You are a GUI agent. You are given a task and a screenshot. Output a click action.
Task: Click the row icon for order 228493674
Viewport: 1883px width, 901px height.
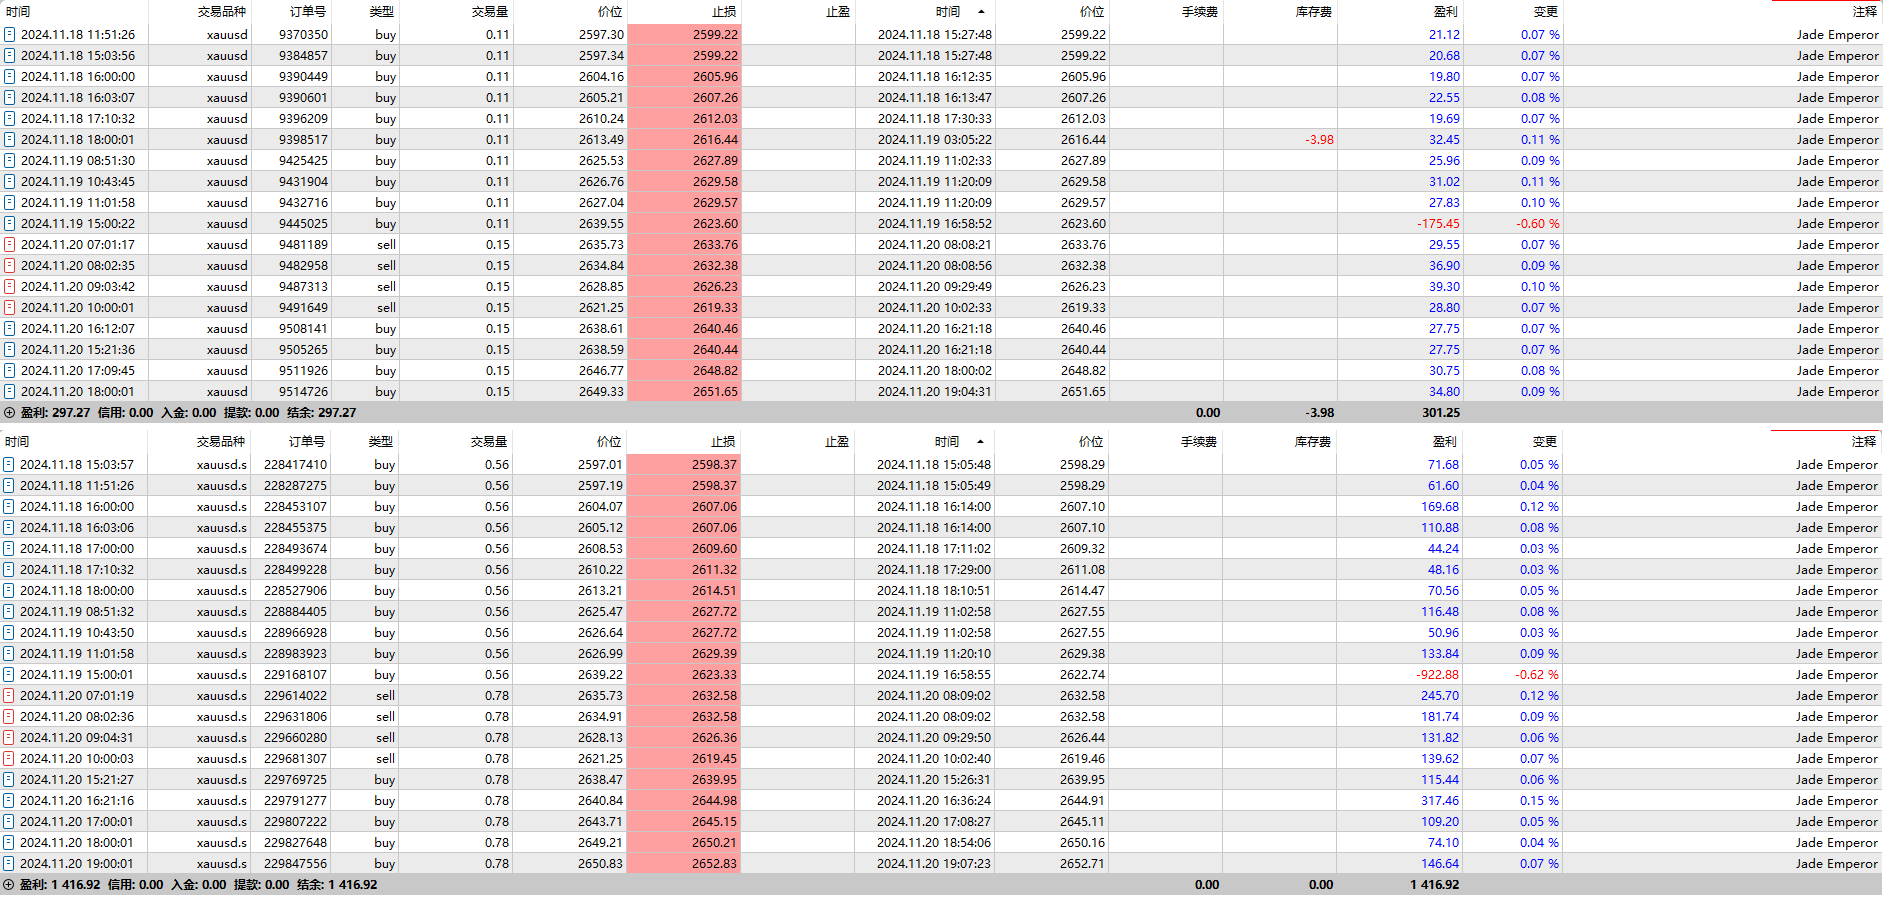8,549
